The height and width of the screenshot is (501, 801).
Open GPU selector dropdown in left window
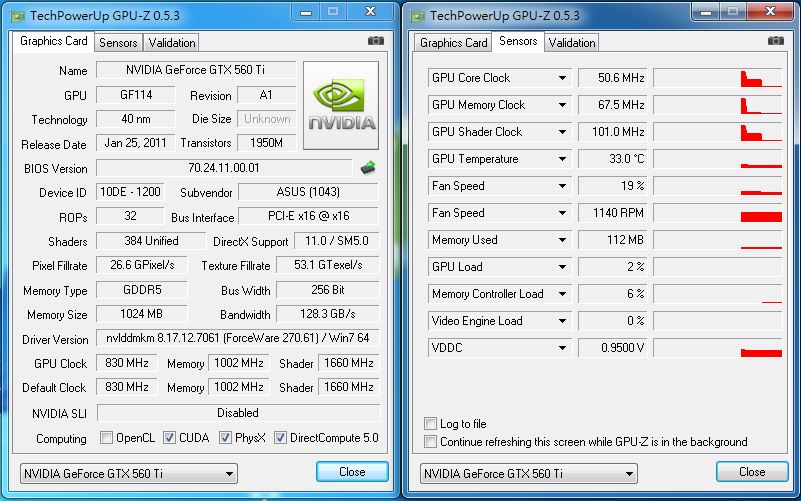(129, 473)
